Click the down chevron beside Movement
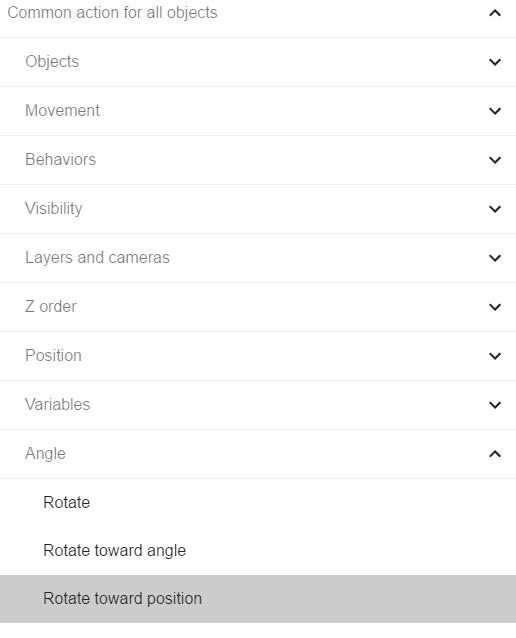 click(x=495, y=111)
